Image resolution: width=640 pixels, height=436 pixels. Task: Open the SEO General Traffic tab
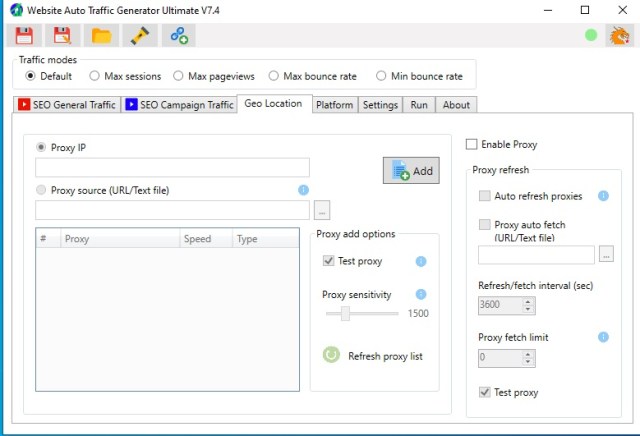[67, 105]
